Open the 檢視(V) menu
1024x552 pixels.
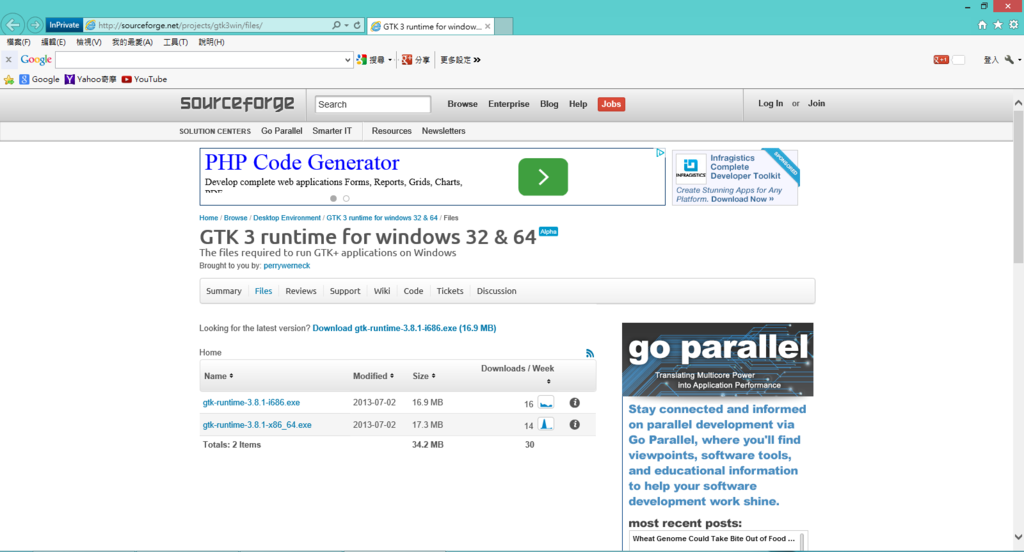[89, 42]
